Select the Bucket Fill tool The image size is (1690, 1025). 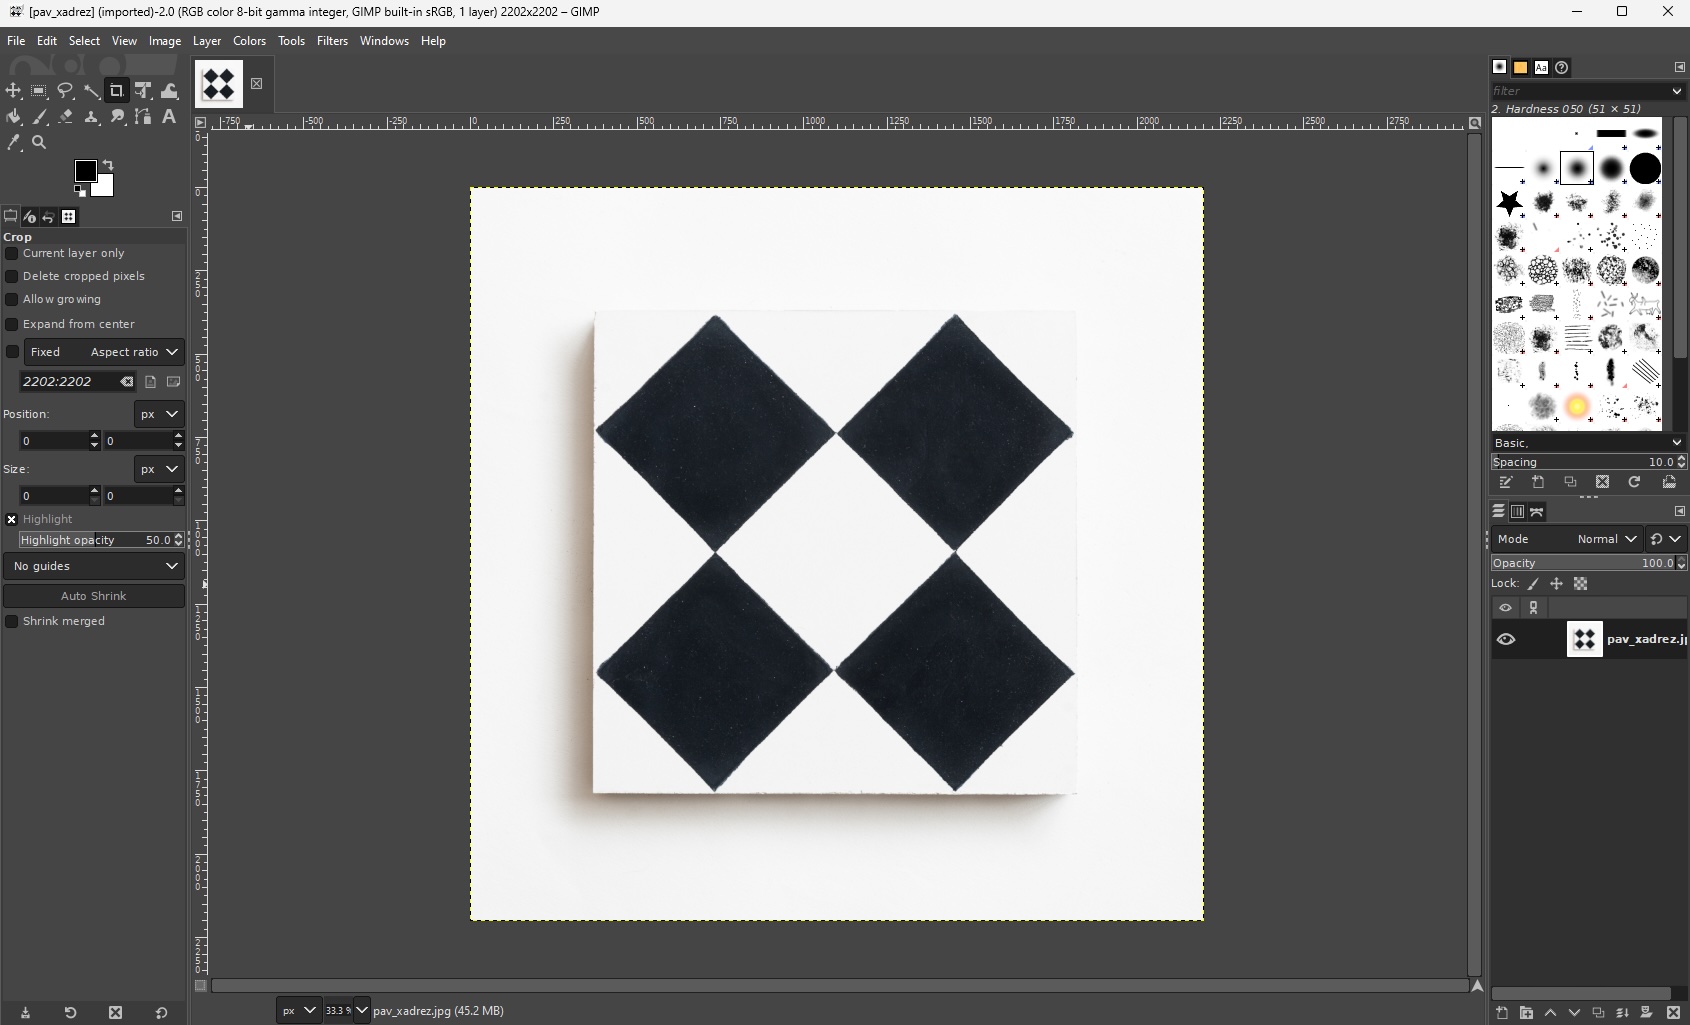13,117
